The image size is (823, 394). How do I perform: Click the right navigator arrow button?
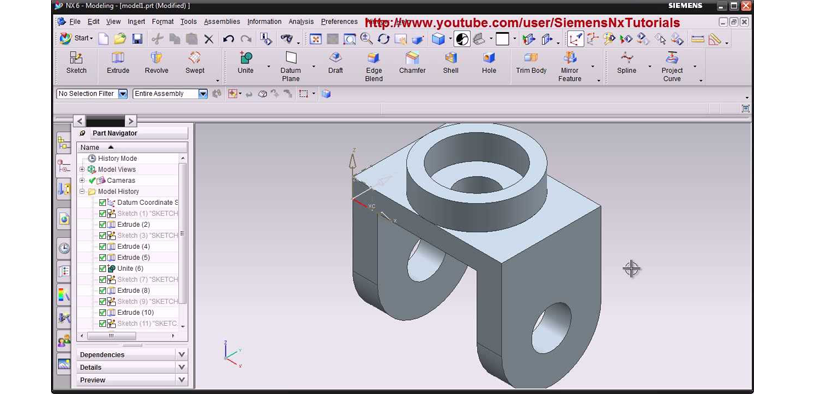(131, 121)
